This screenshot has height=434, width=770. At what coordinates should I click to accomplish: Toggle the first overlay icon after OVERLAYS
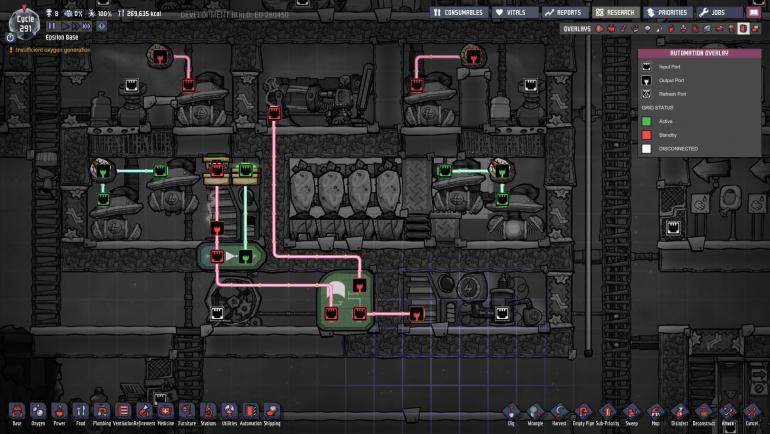click(602, 29)
